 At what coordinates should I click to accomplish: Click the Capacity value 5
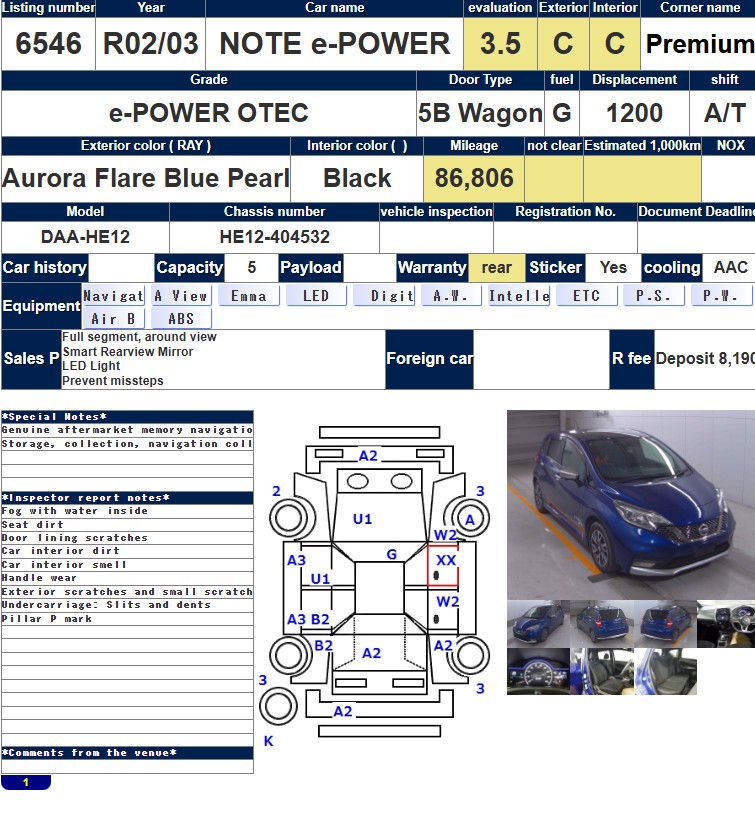coord(251,267)
